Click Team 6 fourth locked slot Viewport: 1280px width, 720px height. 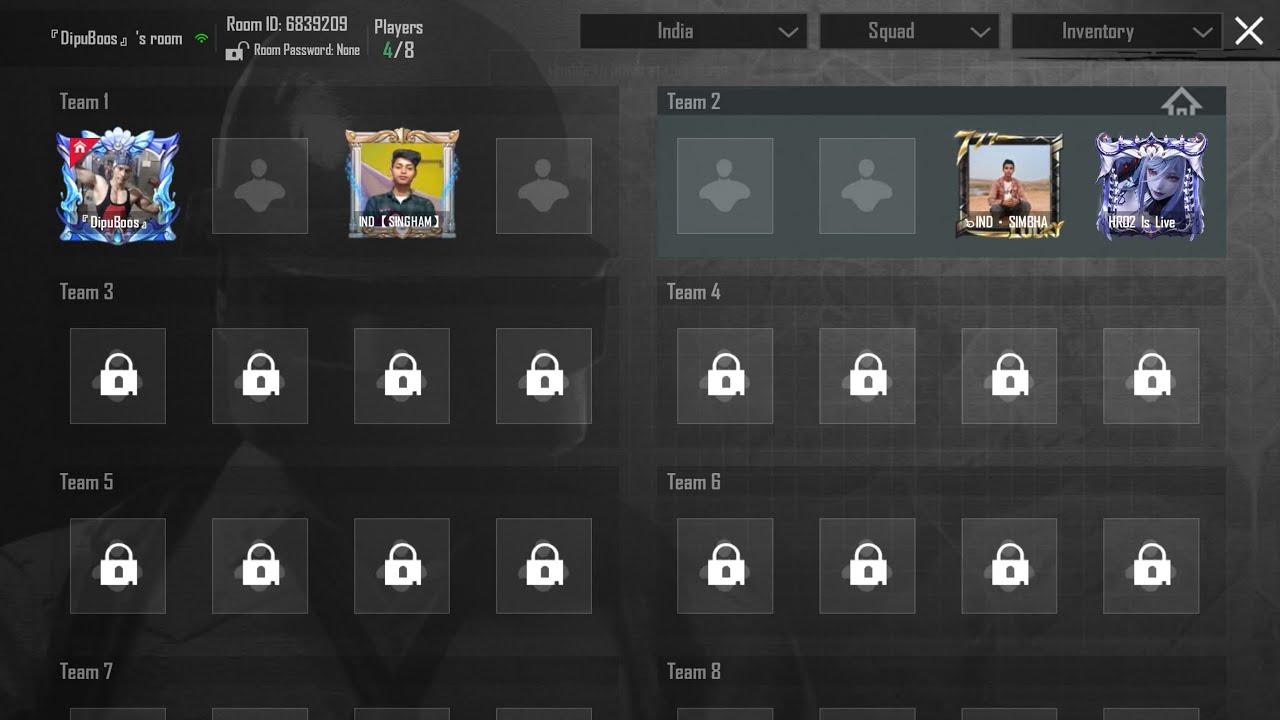point(1151,566)
